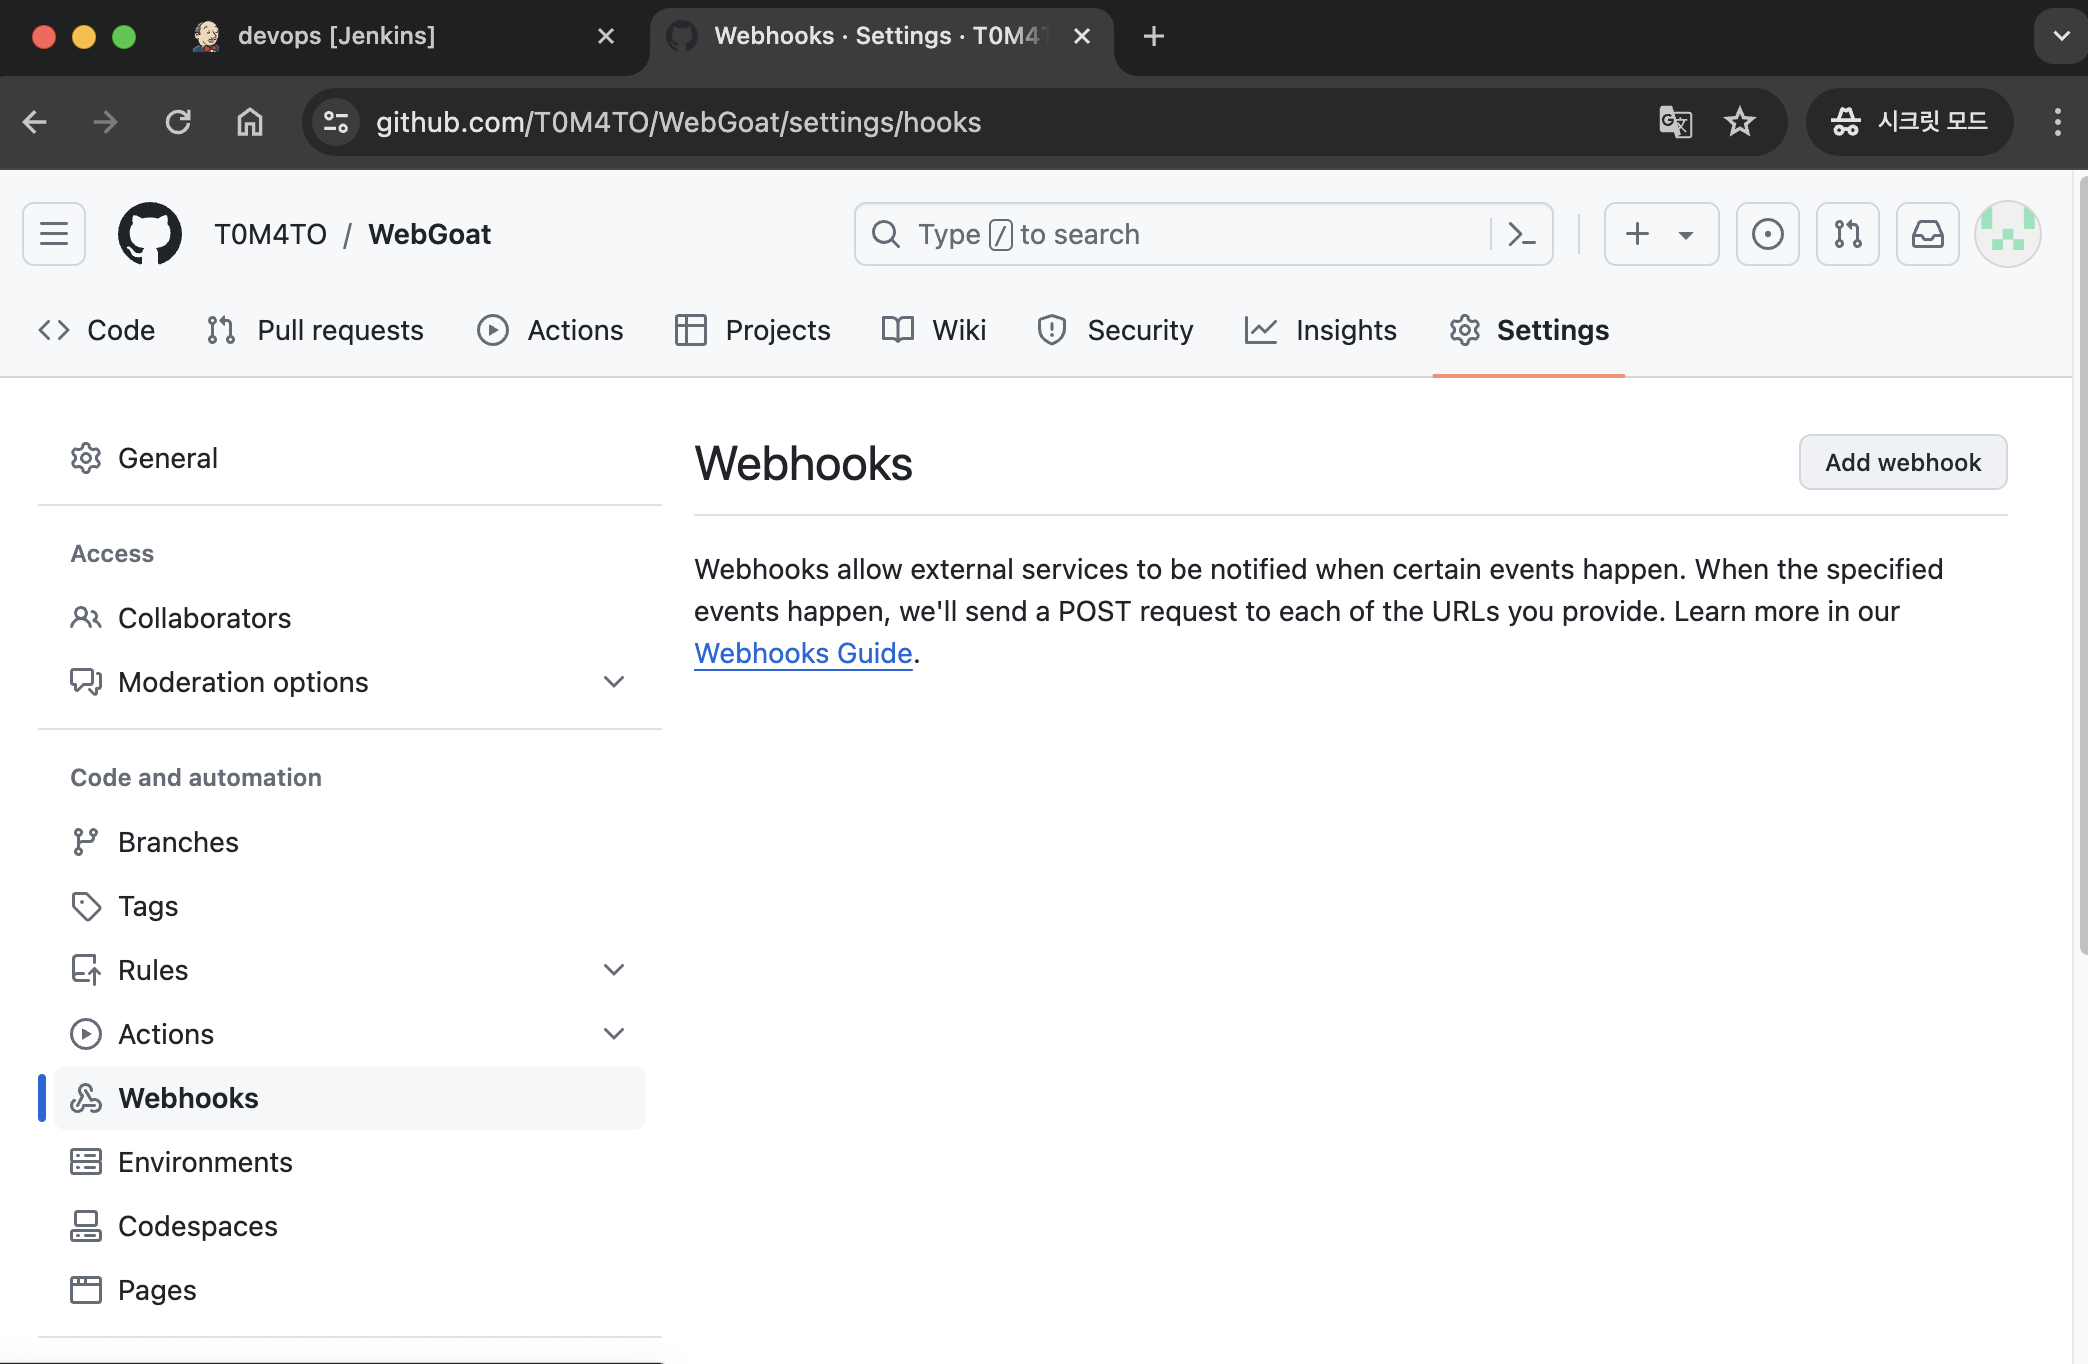Open the GitHub hamburger navigation menu
The height and width of the screenshot is (1364, 2088).
coord(54,234)
